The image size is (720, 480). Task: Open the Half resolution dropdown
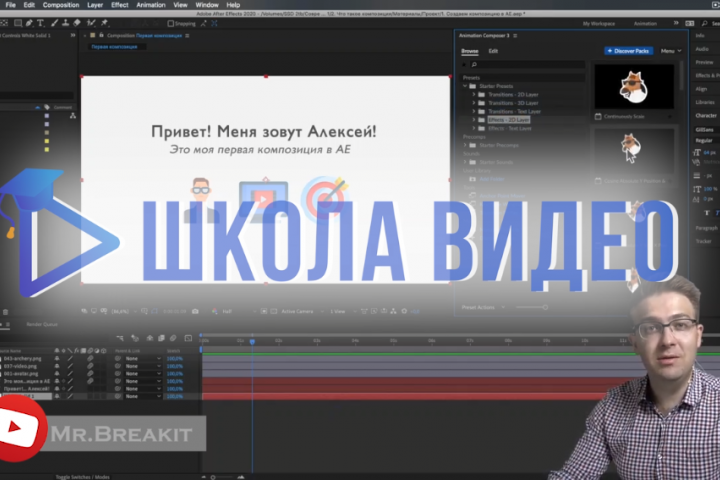[239, 311]
